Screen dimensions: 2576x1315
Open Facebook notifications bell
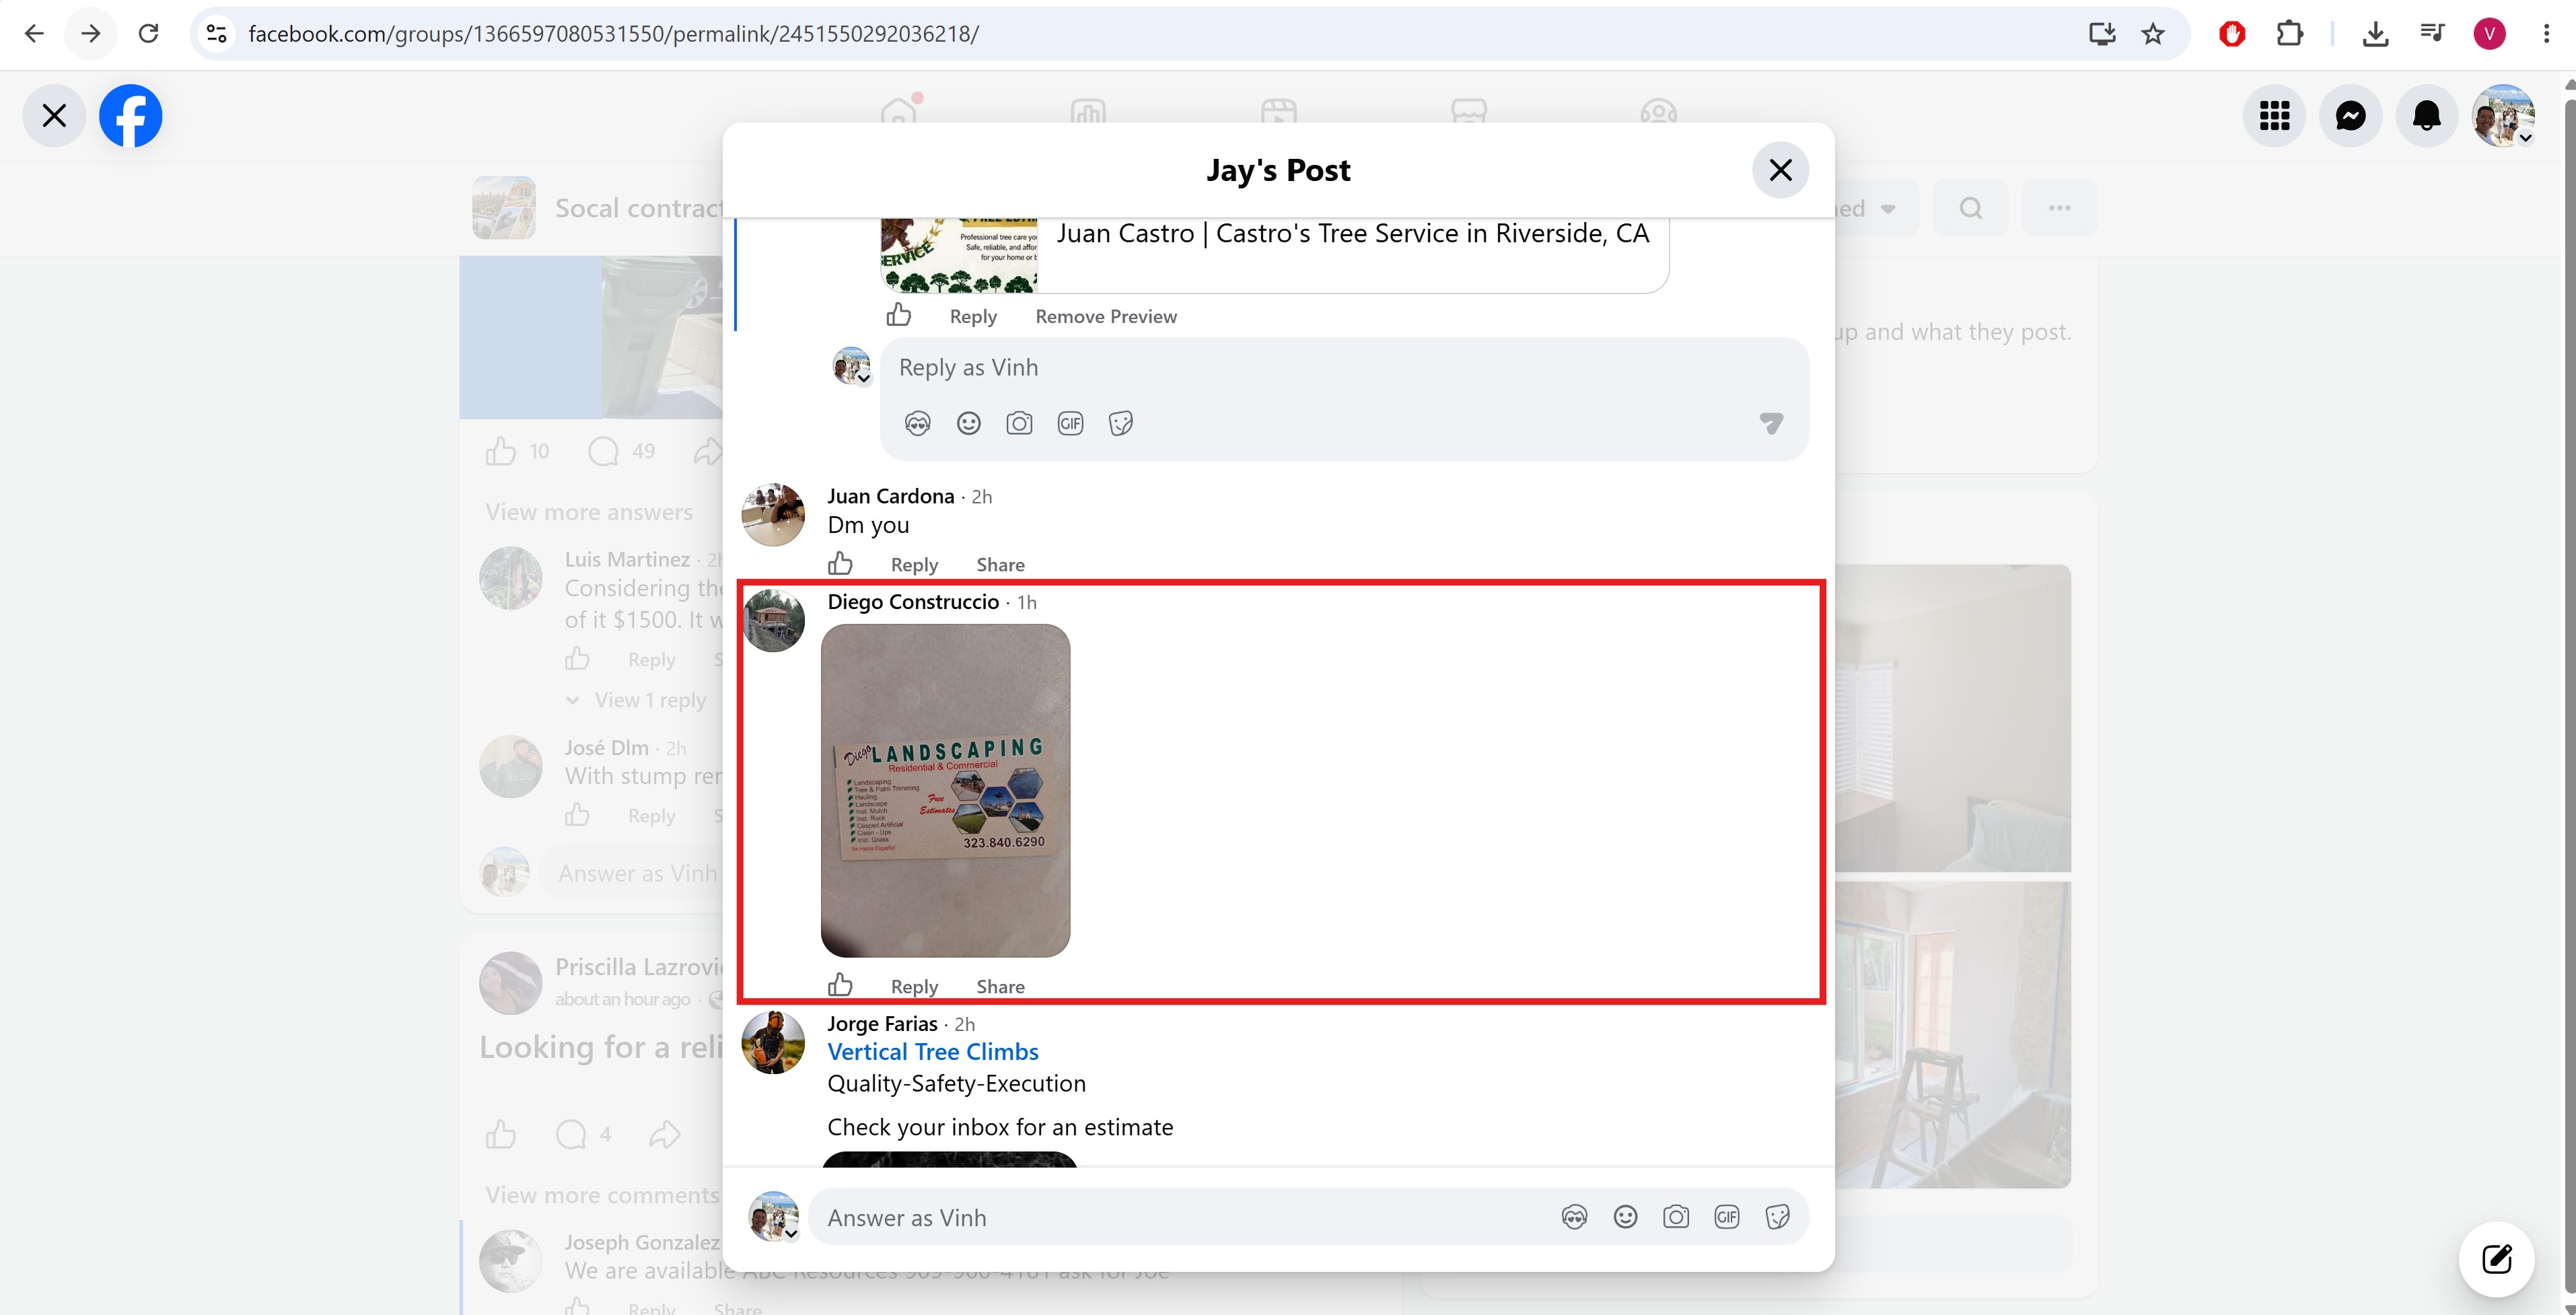2427,116
